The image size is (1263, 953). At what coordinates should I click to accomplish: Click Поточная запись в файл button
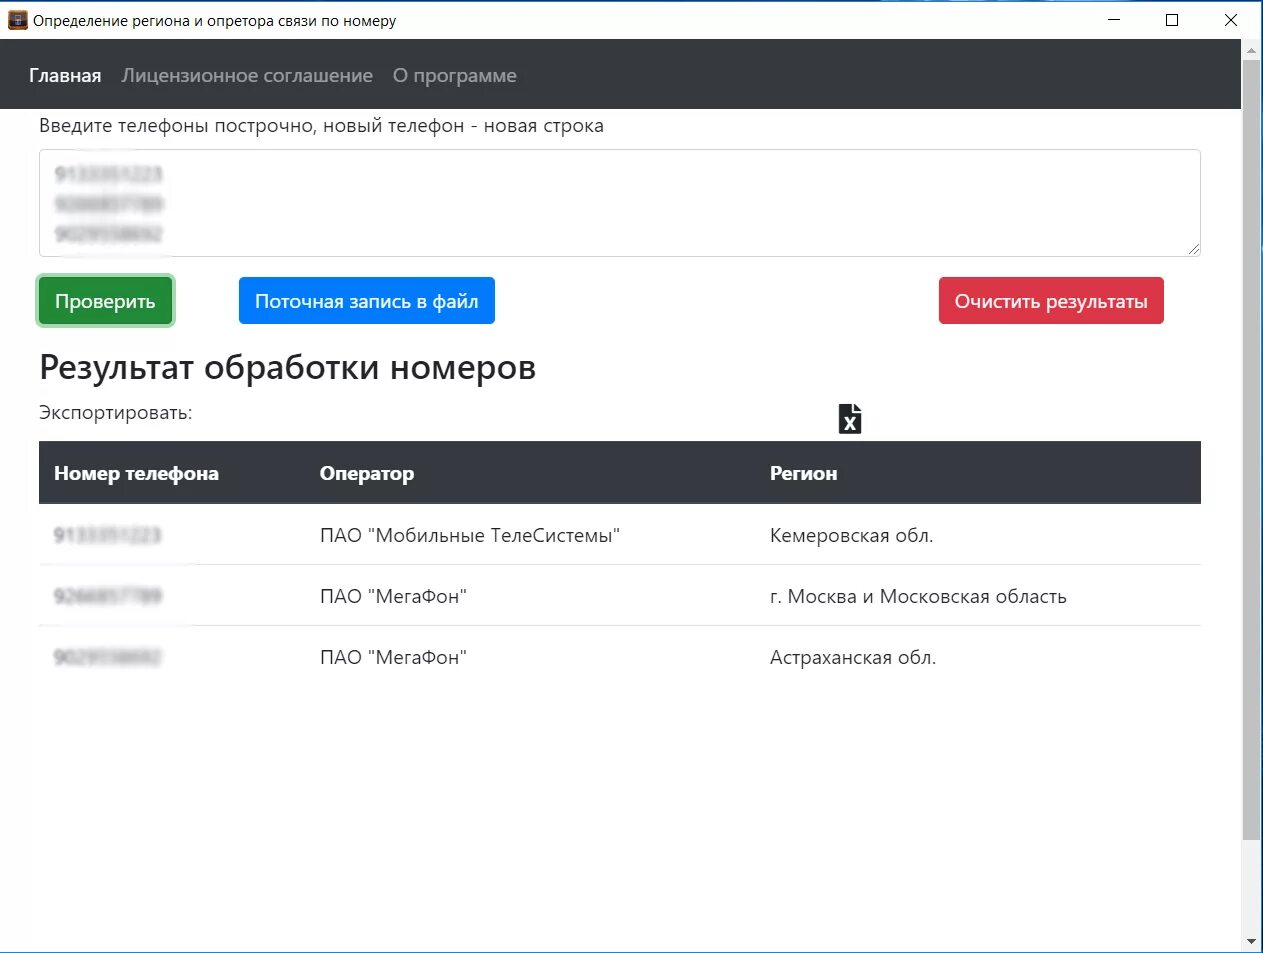[367, 301]
